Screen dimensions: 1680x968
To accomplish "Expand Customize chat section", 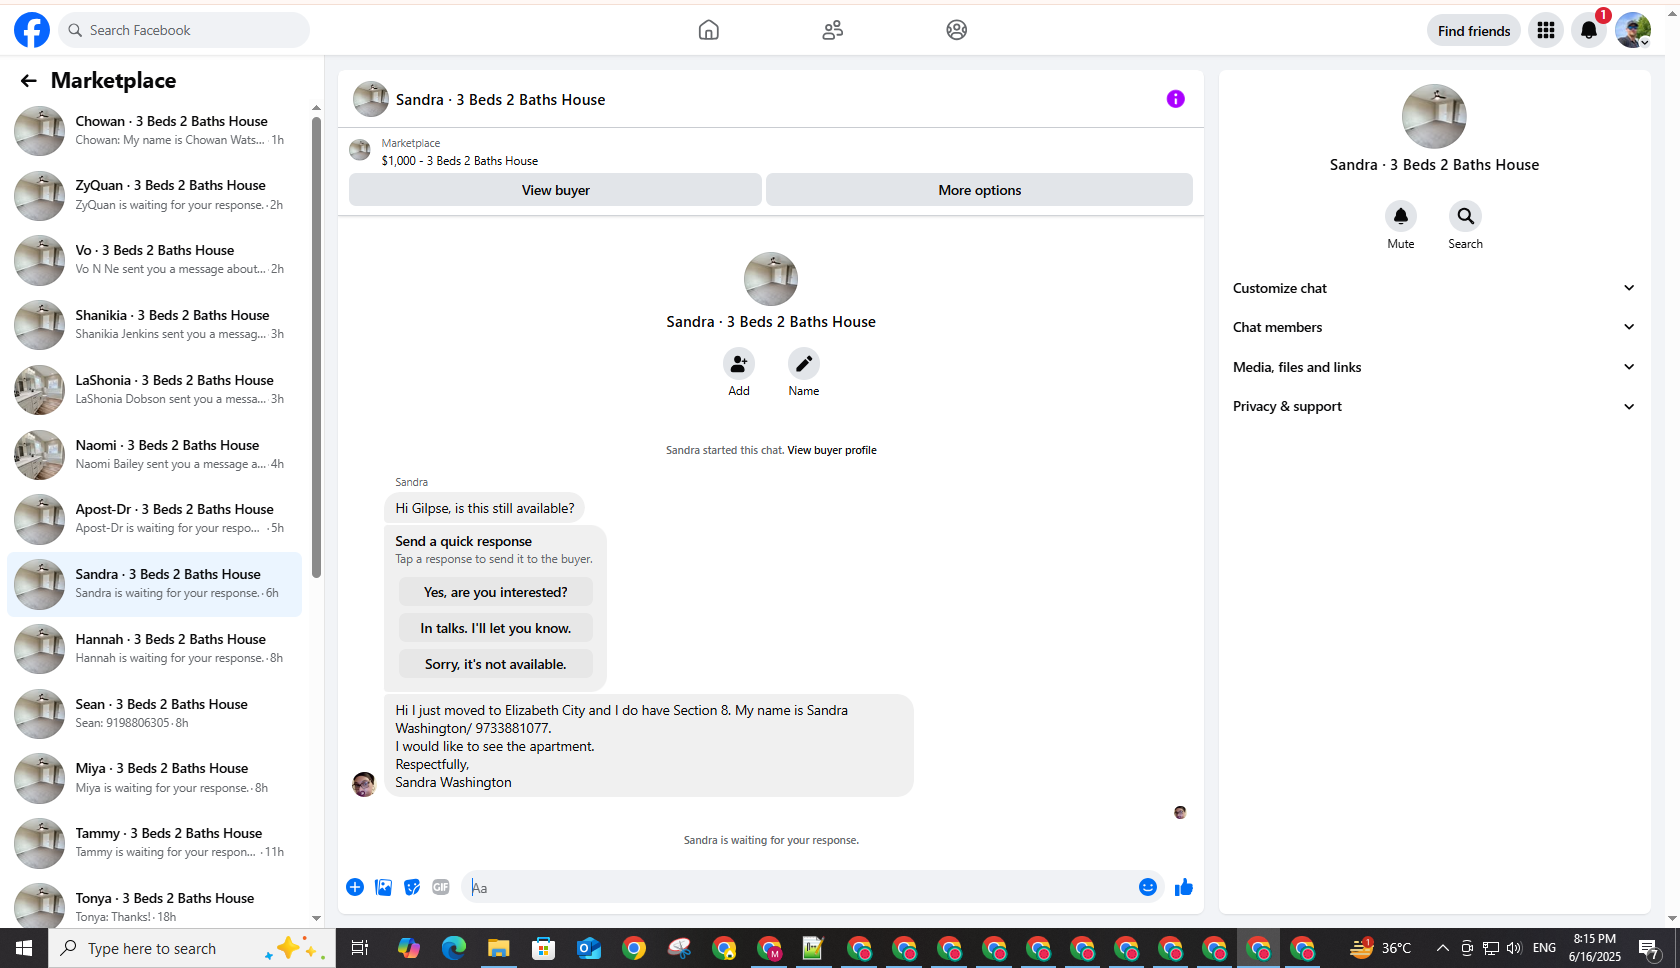I will point(1434,288).
